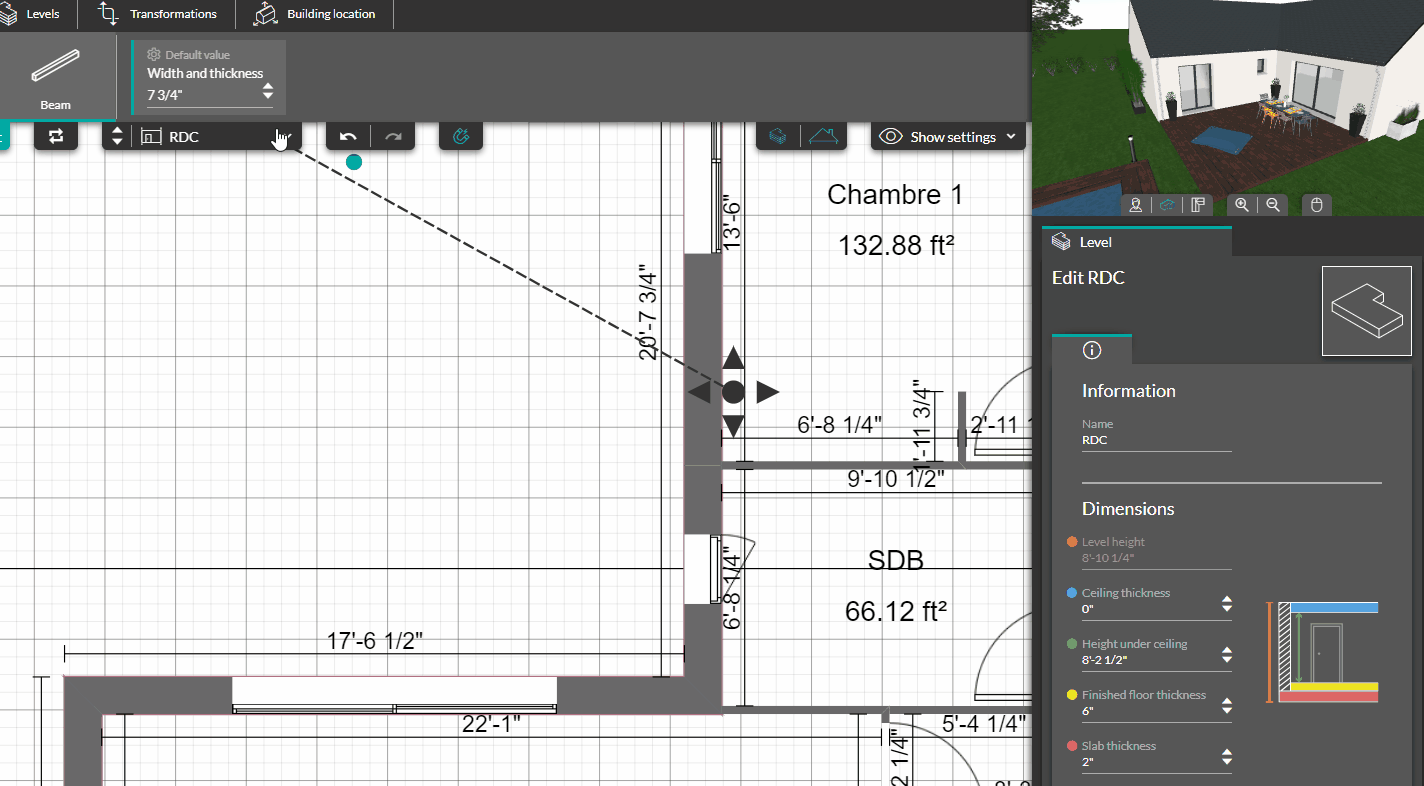Open the Transformations menu
Image resolution: width=1424 pixels, height=786 pixels.
point(157,14)
